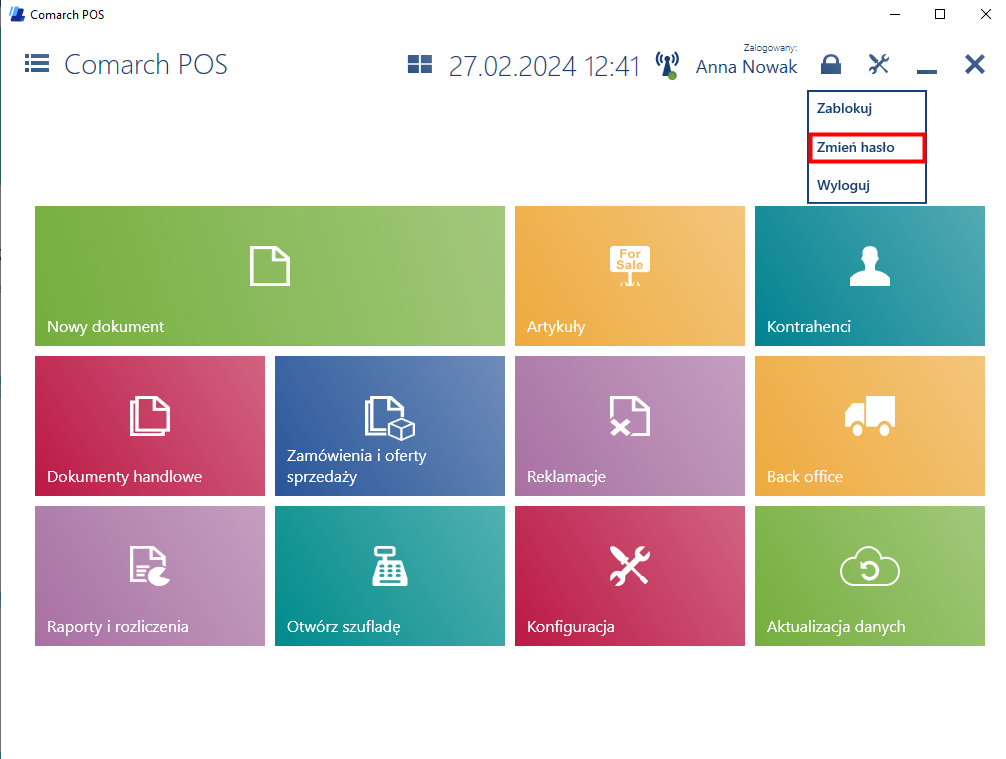Click the tile grid view icon
The height and width of the screenshot is (759, 1006).
click(420, 64)
